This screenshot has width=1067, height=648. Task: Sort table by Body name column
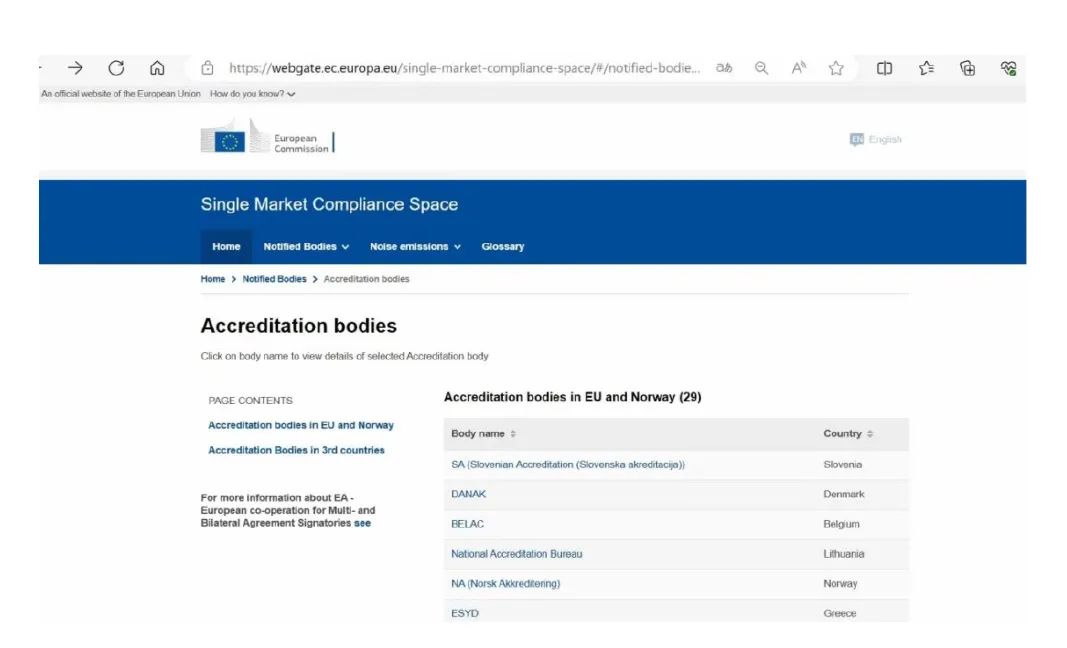click(x=484, y=434)
